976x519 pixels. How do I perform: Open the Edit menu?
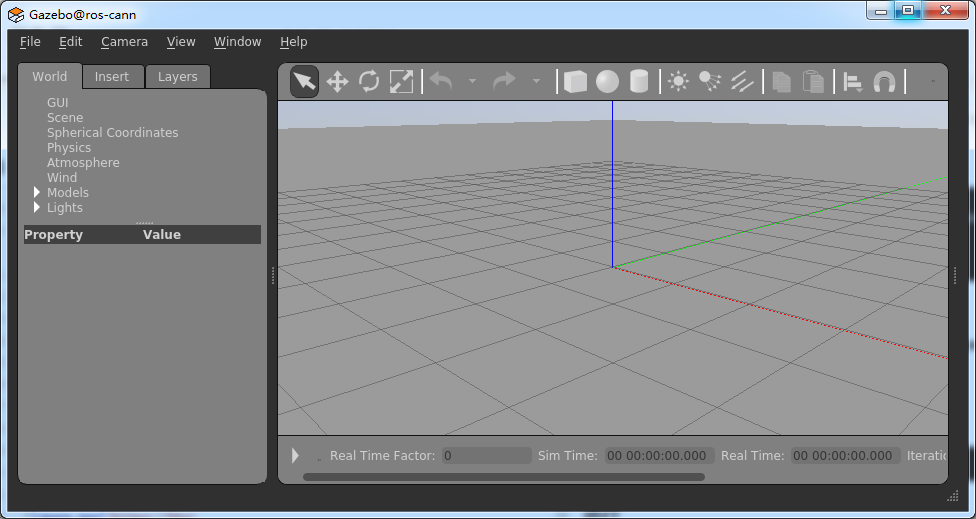(70, 42)
